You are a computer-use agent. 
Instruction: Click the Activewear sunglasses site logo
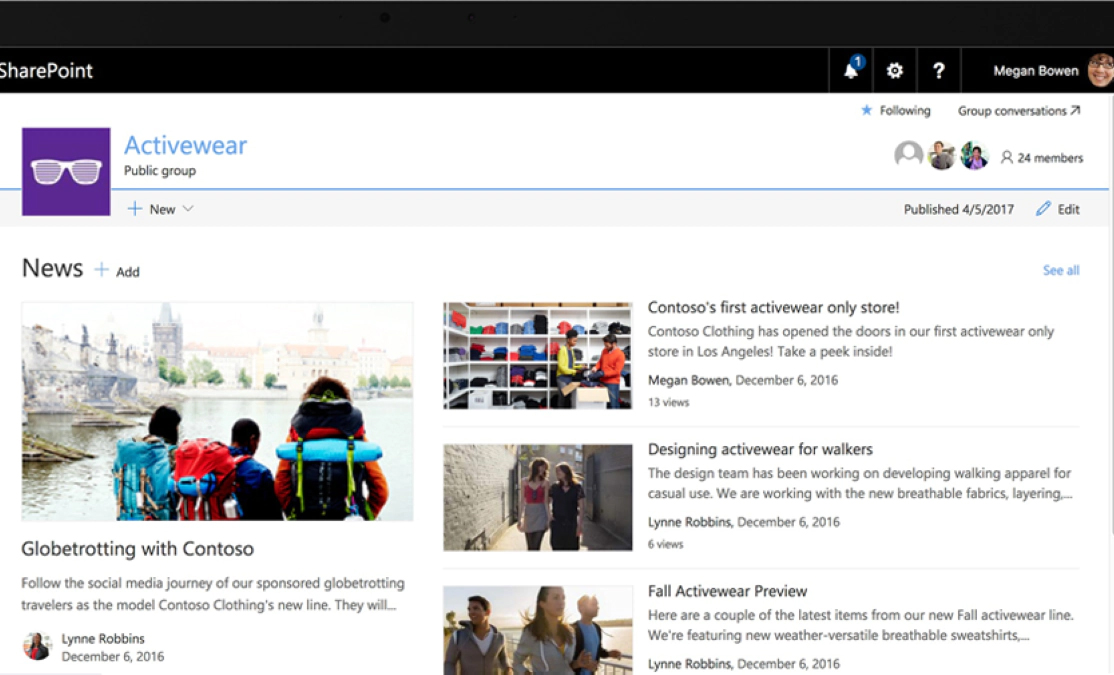66,171
